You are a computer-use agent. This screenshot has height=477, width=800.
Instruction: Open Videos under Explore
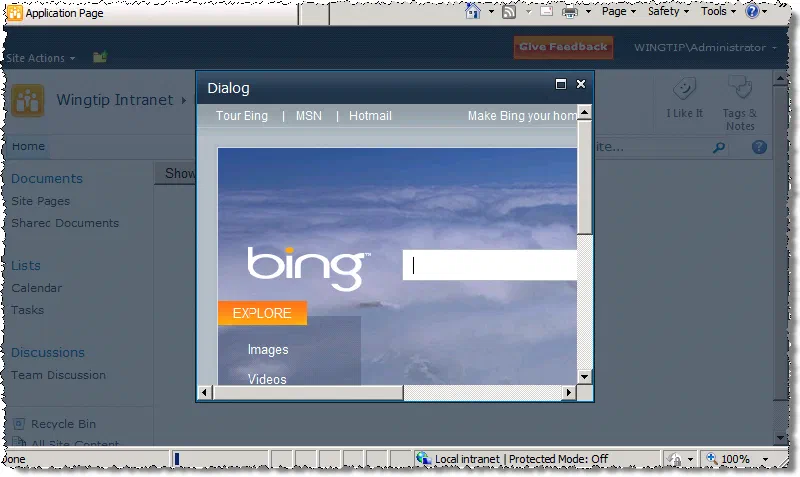267,379
